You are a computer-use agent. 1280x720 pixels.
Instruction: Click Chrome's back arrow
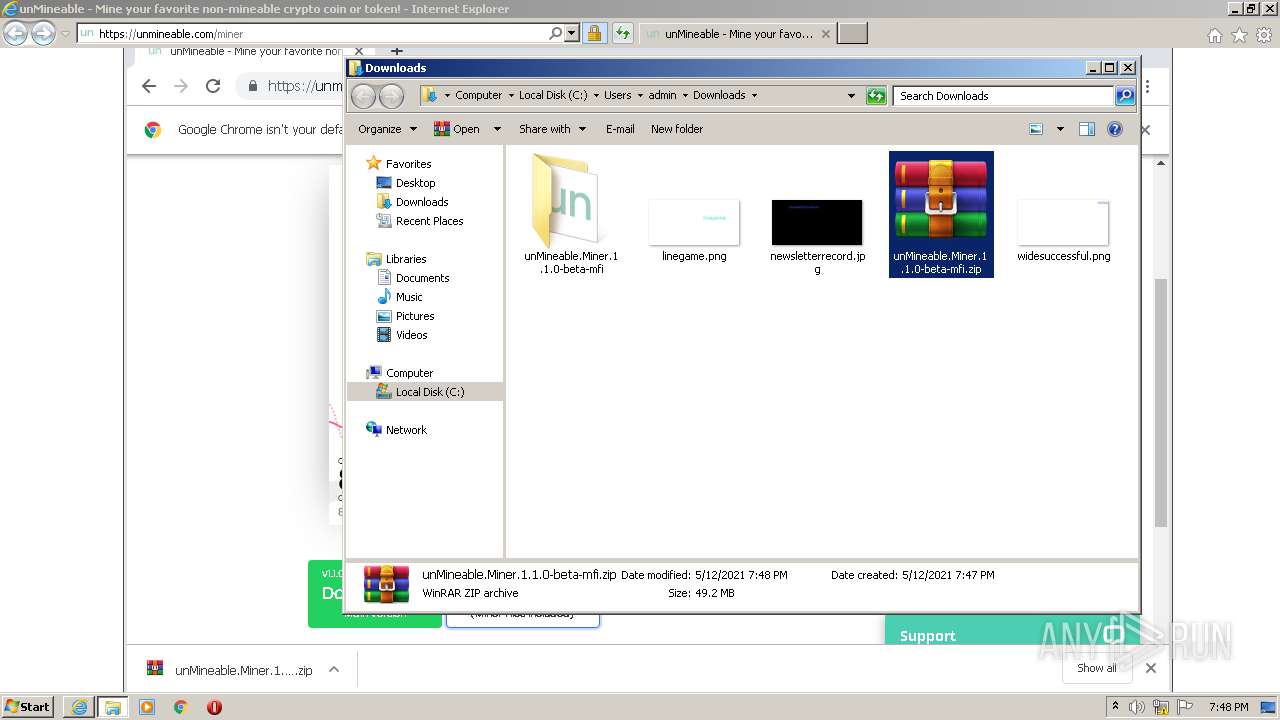(149, 86)
